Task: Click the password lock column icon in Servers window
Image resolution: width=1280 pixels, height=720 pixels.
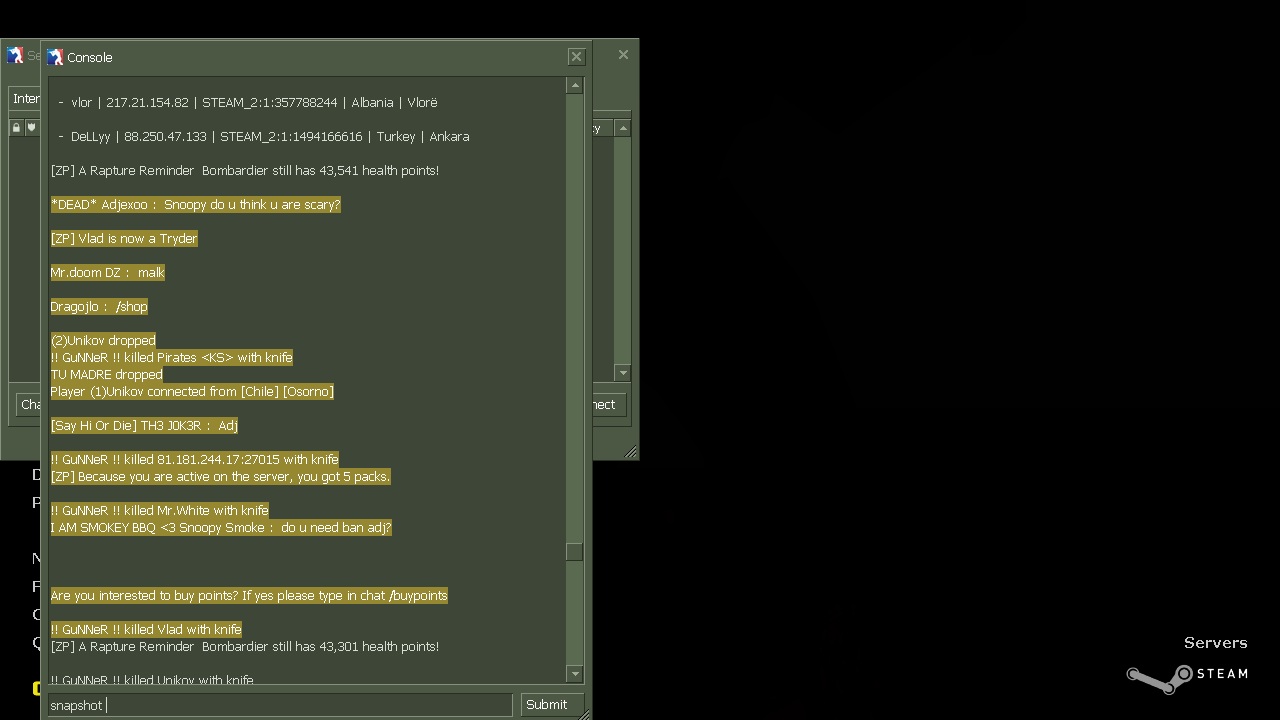Action: [16, 127]
